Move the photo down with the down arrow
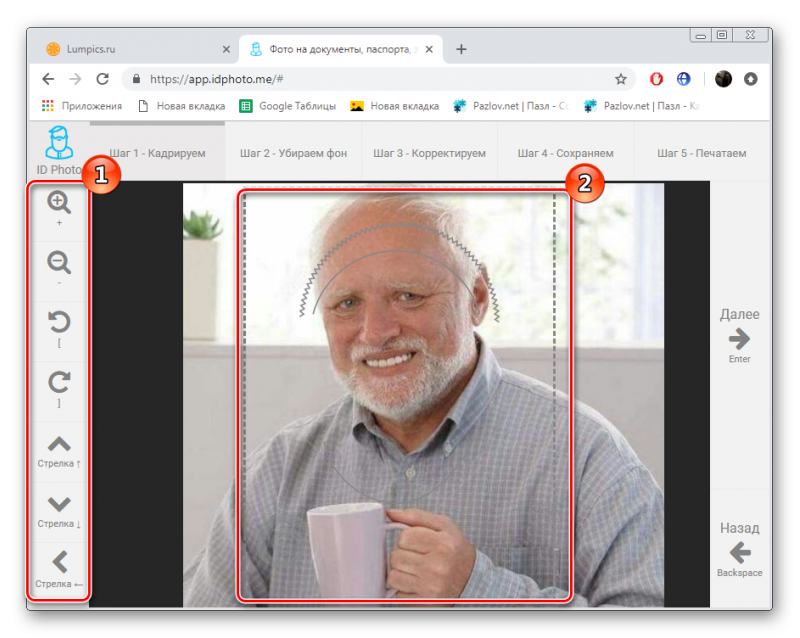Screen dimensions: 800x638 pyautogui.click(x=59, y=504)
